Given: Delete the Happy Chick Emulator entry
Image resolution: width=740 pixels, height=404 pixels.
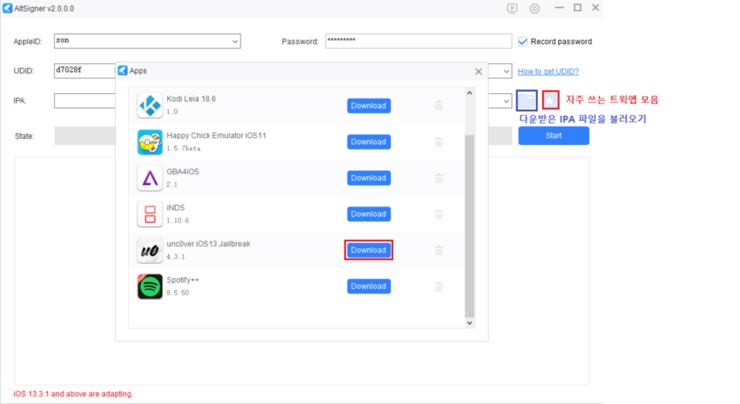Looking at the screenshot, I should 438,142.
